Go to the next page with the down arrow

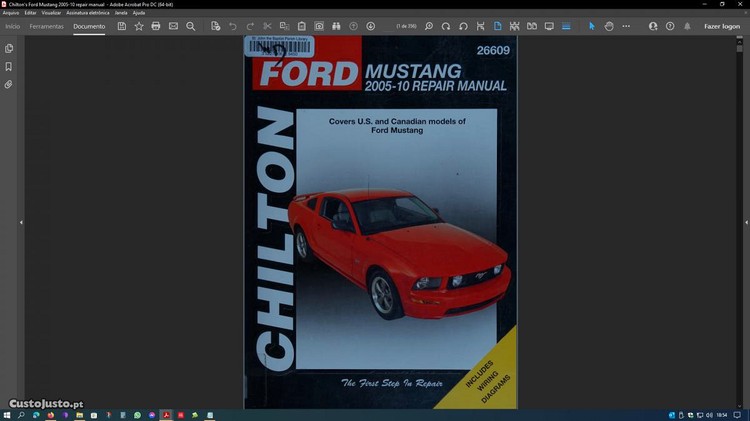coord(371,26)
